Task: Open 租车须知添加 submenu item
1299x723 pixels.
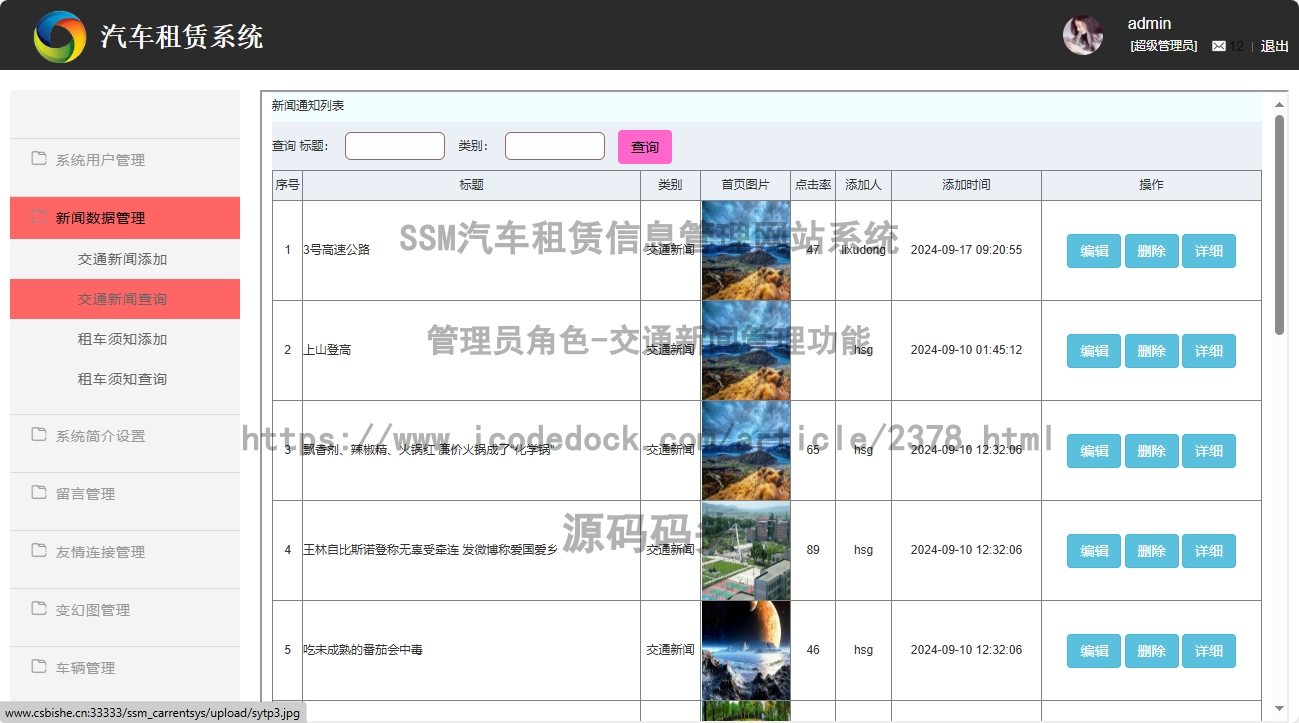Action: point(125,339)
